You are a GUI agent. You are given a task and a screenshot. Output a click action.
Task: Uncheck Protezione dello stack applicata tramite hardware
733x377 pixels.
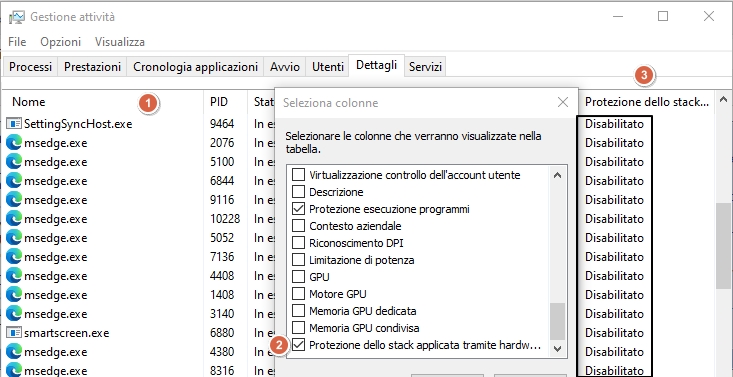click(x=298, y=345)
